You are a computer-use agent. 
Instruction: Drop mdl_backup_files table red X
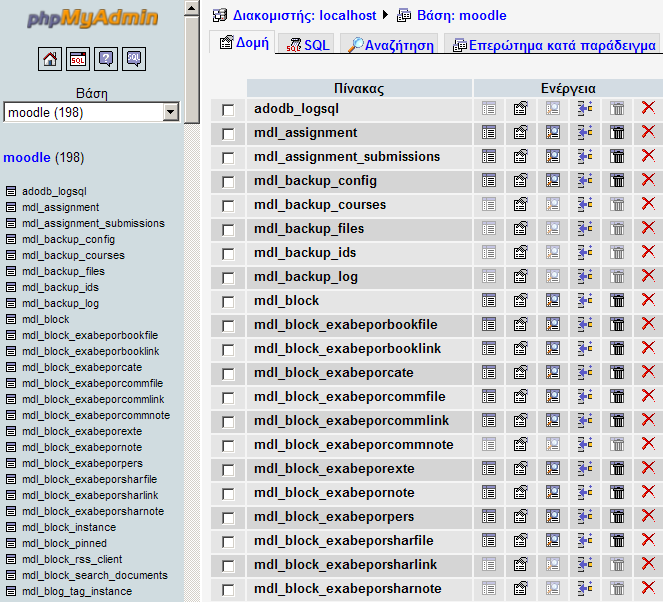click(648, 228)
